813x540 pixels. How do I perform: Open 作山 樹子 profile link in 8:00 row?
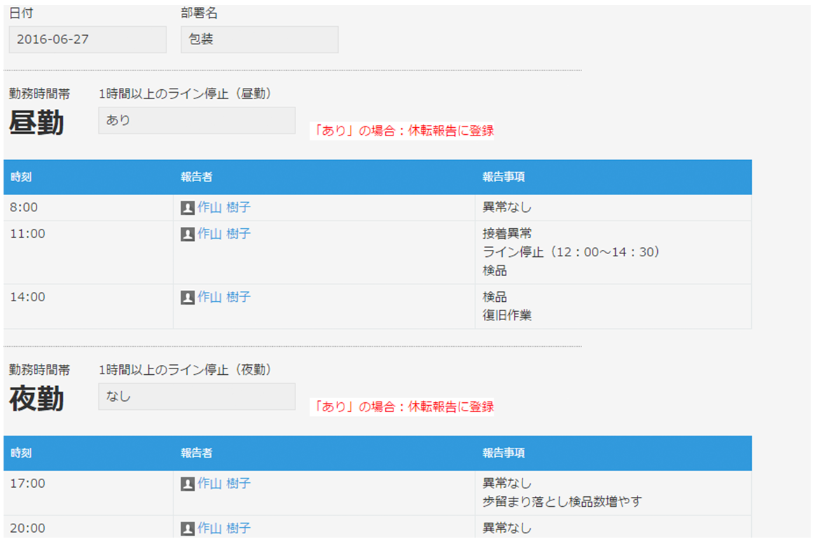[224, 208]
